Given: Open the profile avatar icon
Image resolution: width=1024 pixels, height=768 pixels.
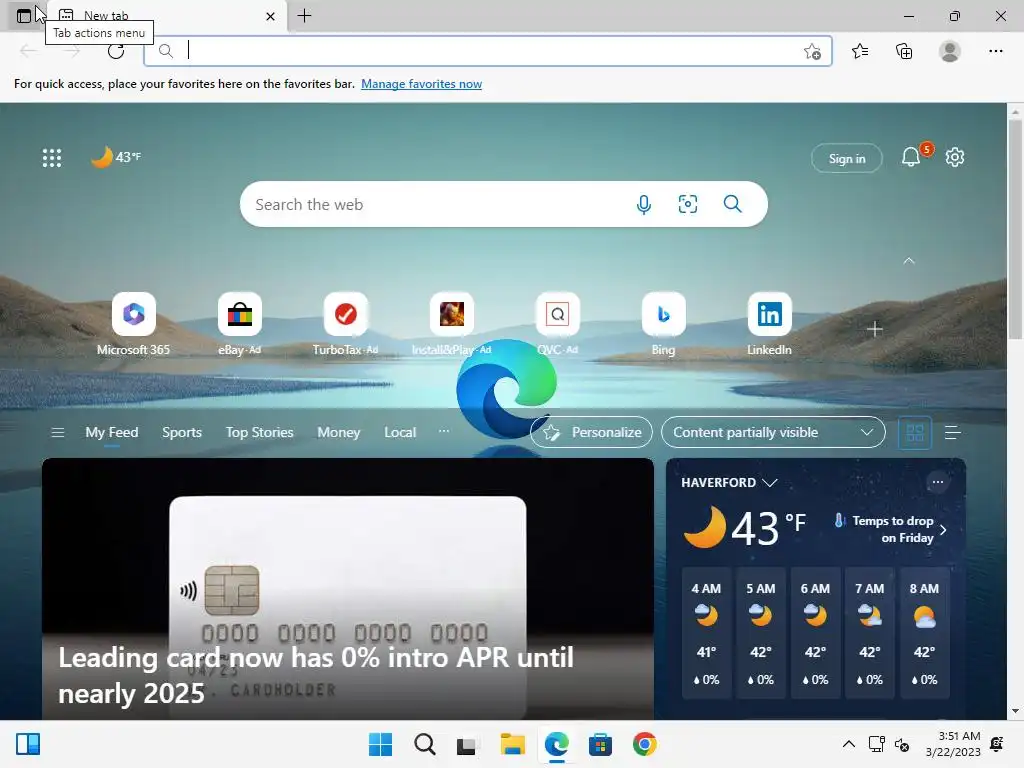Looking at the screenshot, I should pyautogui.click(x=950, y=51).
